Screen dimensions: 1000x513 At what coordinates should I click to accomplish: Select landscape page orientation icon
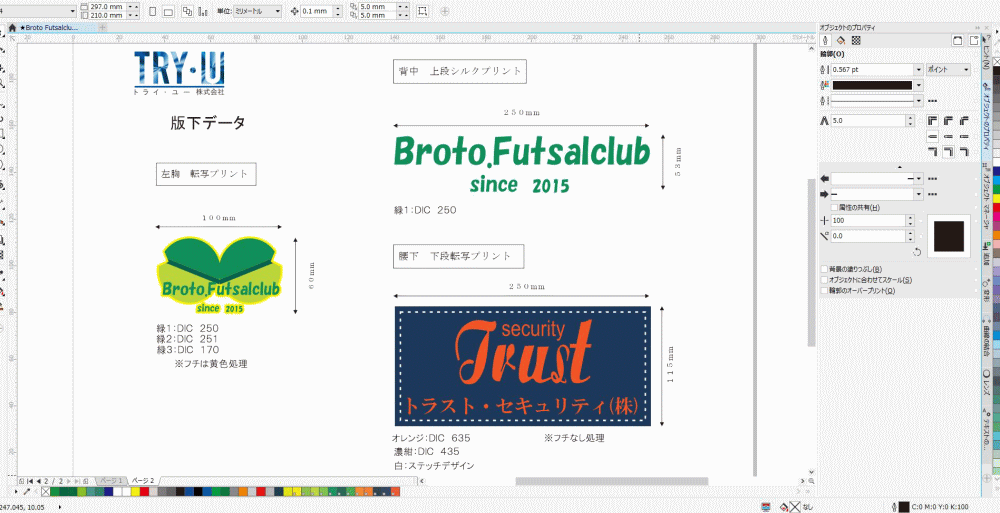point(168,11)
